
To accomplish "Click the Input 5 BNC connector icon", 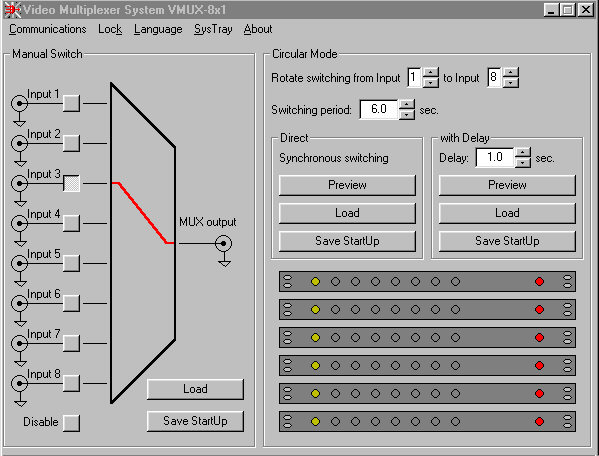I will click(x=19, y=264).
